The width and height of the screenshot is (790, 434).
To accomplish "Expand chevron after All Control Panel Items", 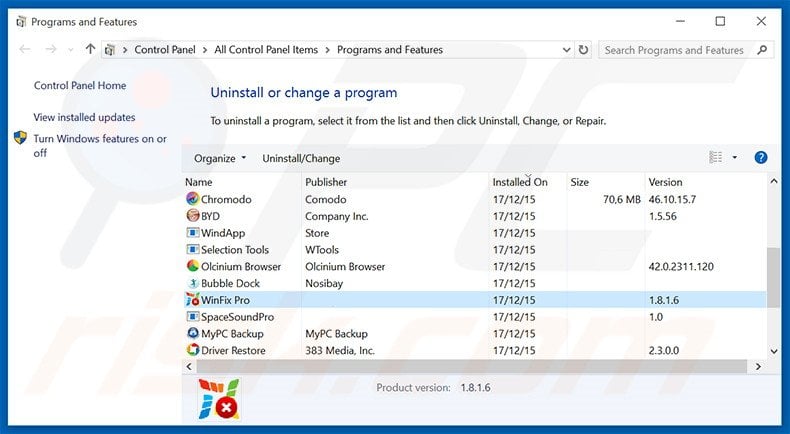I will coord(327,50).
